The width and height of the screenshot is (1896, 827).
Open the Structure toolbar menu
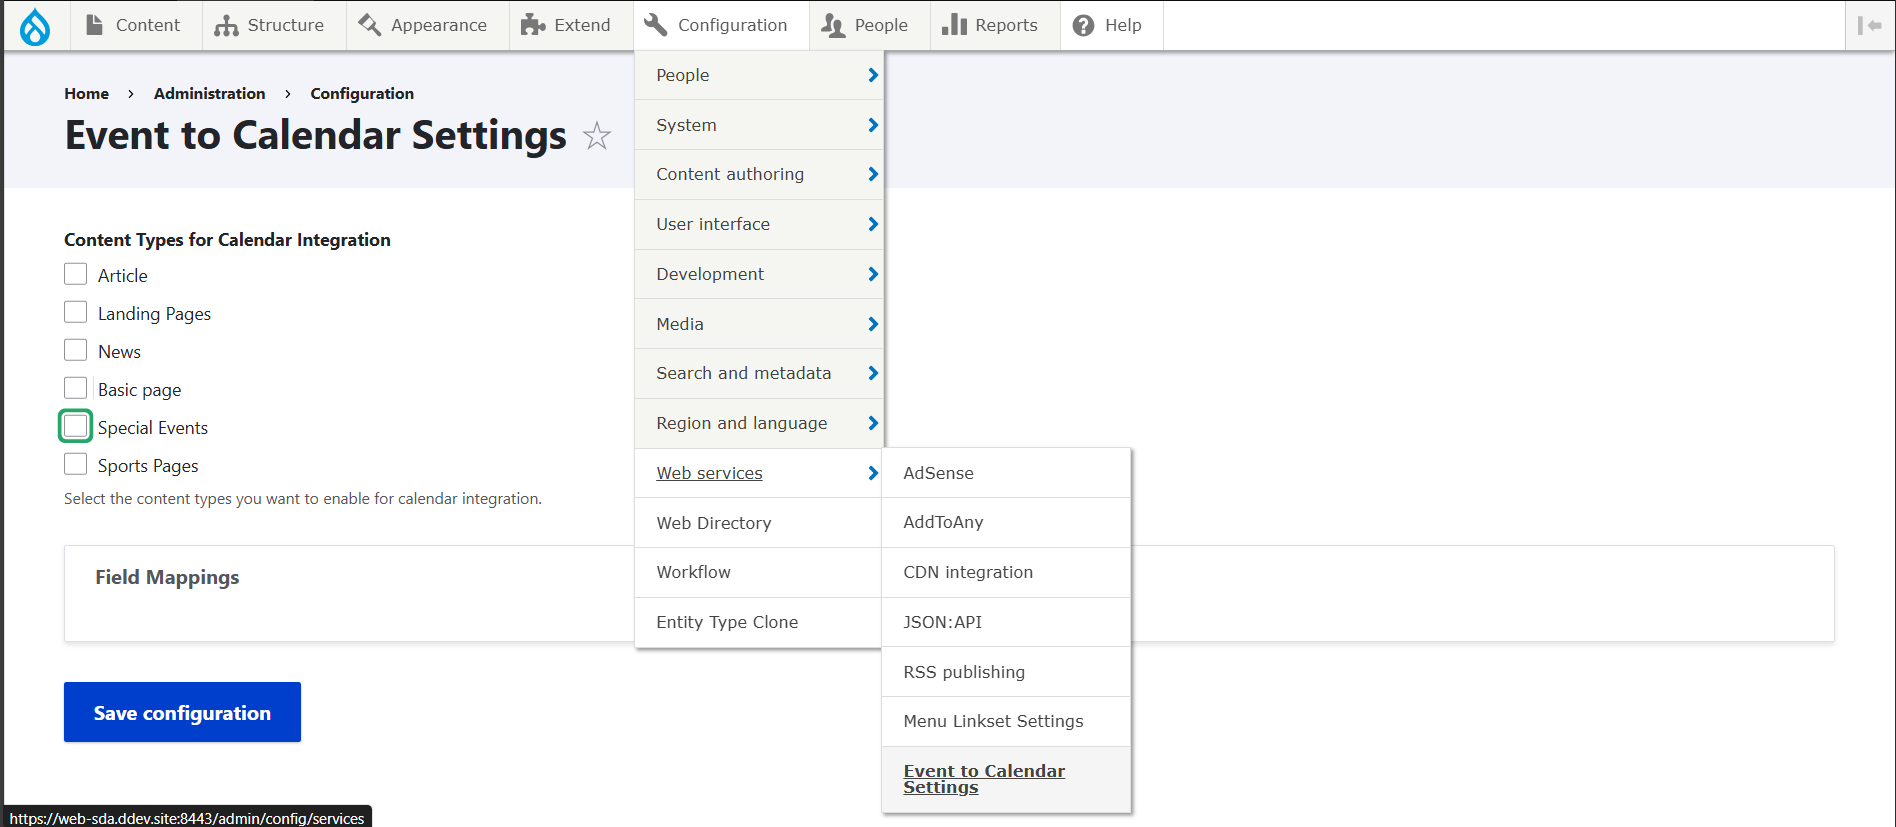[x=274, y=25]
